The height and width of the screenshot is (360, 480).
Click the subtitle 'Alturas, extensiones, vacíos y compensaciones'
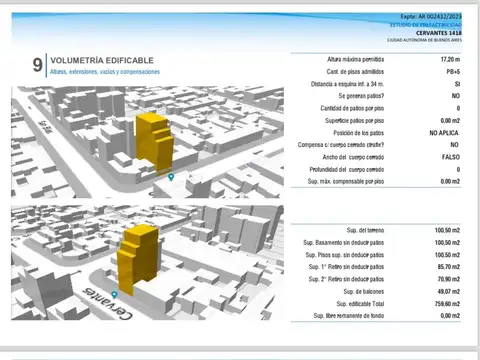point(105,72)
